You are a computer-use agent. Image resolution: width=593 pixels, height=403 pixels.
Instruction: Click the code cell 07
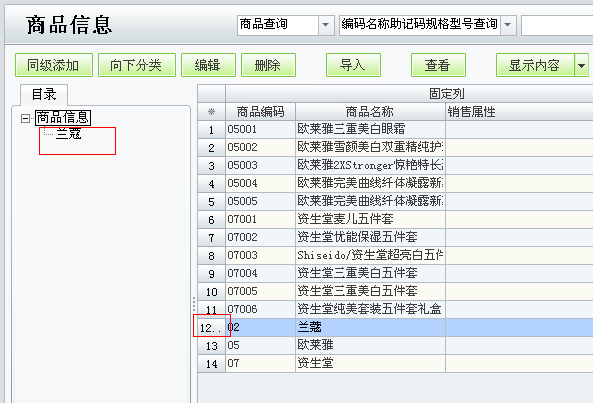click(x=260, y=363)
